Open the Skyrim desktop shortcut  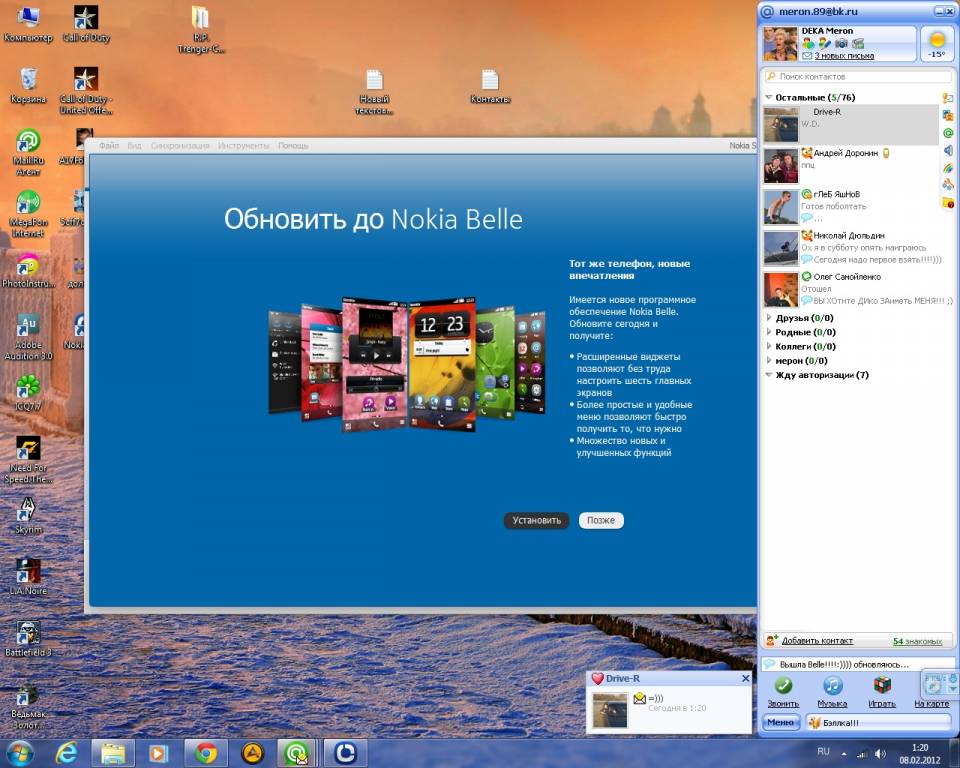tap(28, 516)
